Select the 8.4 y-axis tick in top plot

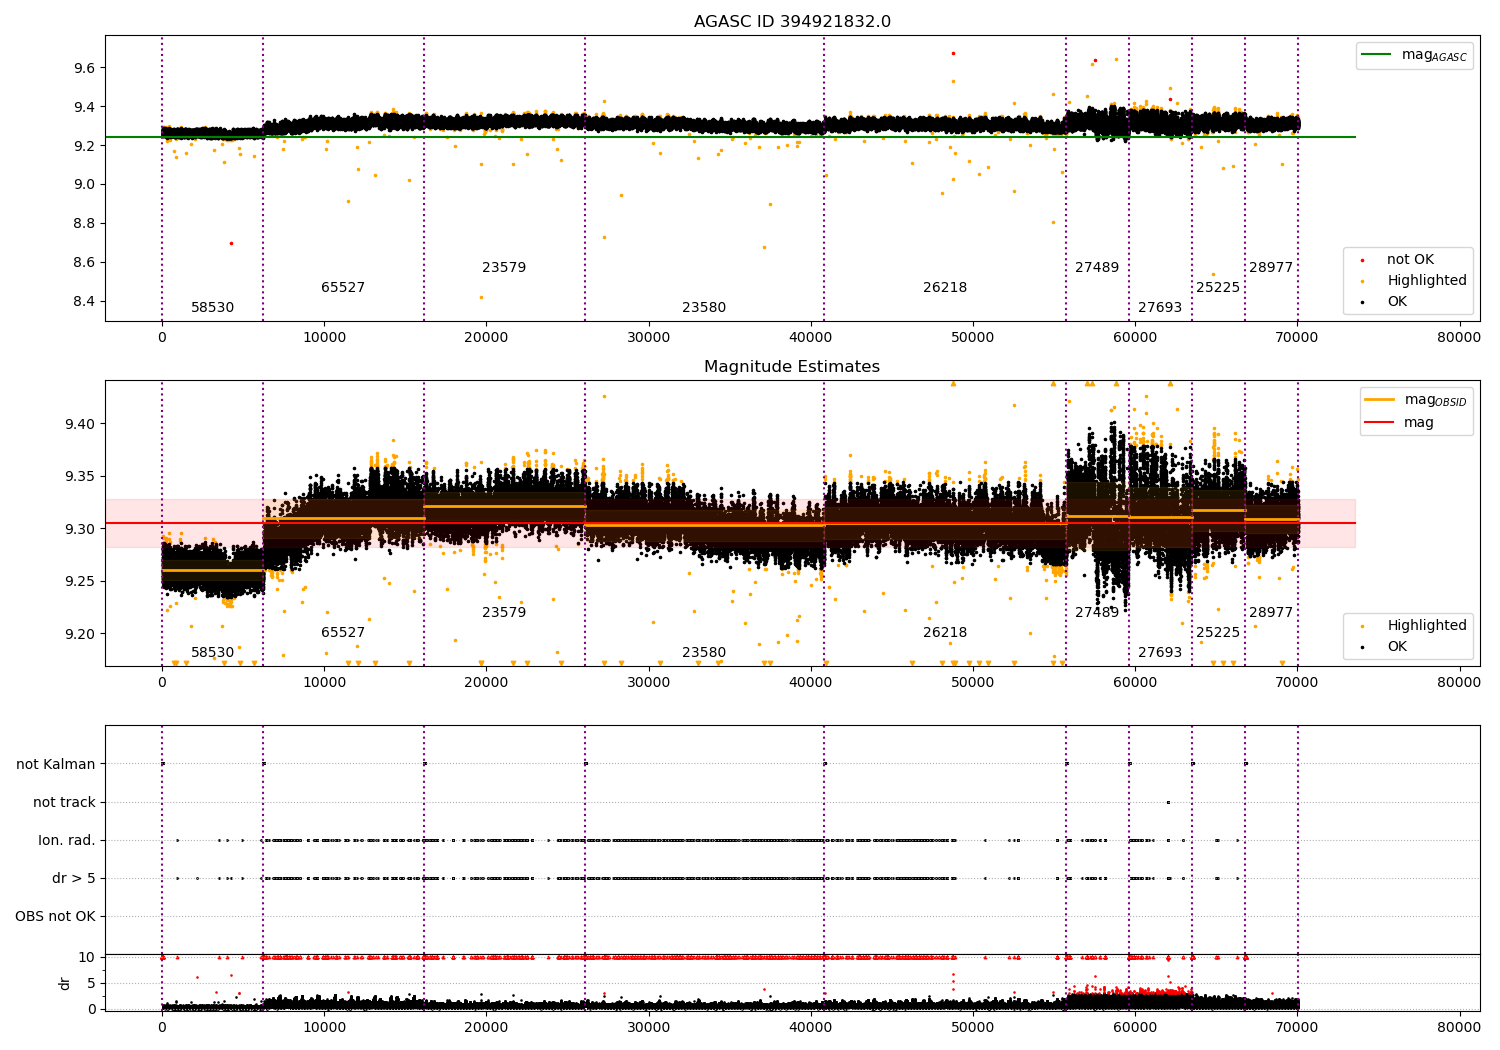[83, 302]
